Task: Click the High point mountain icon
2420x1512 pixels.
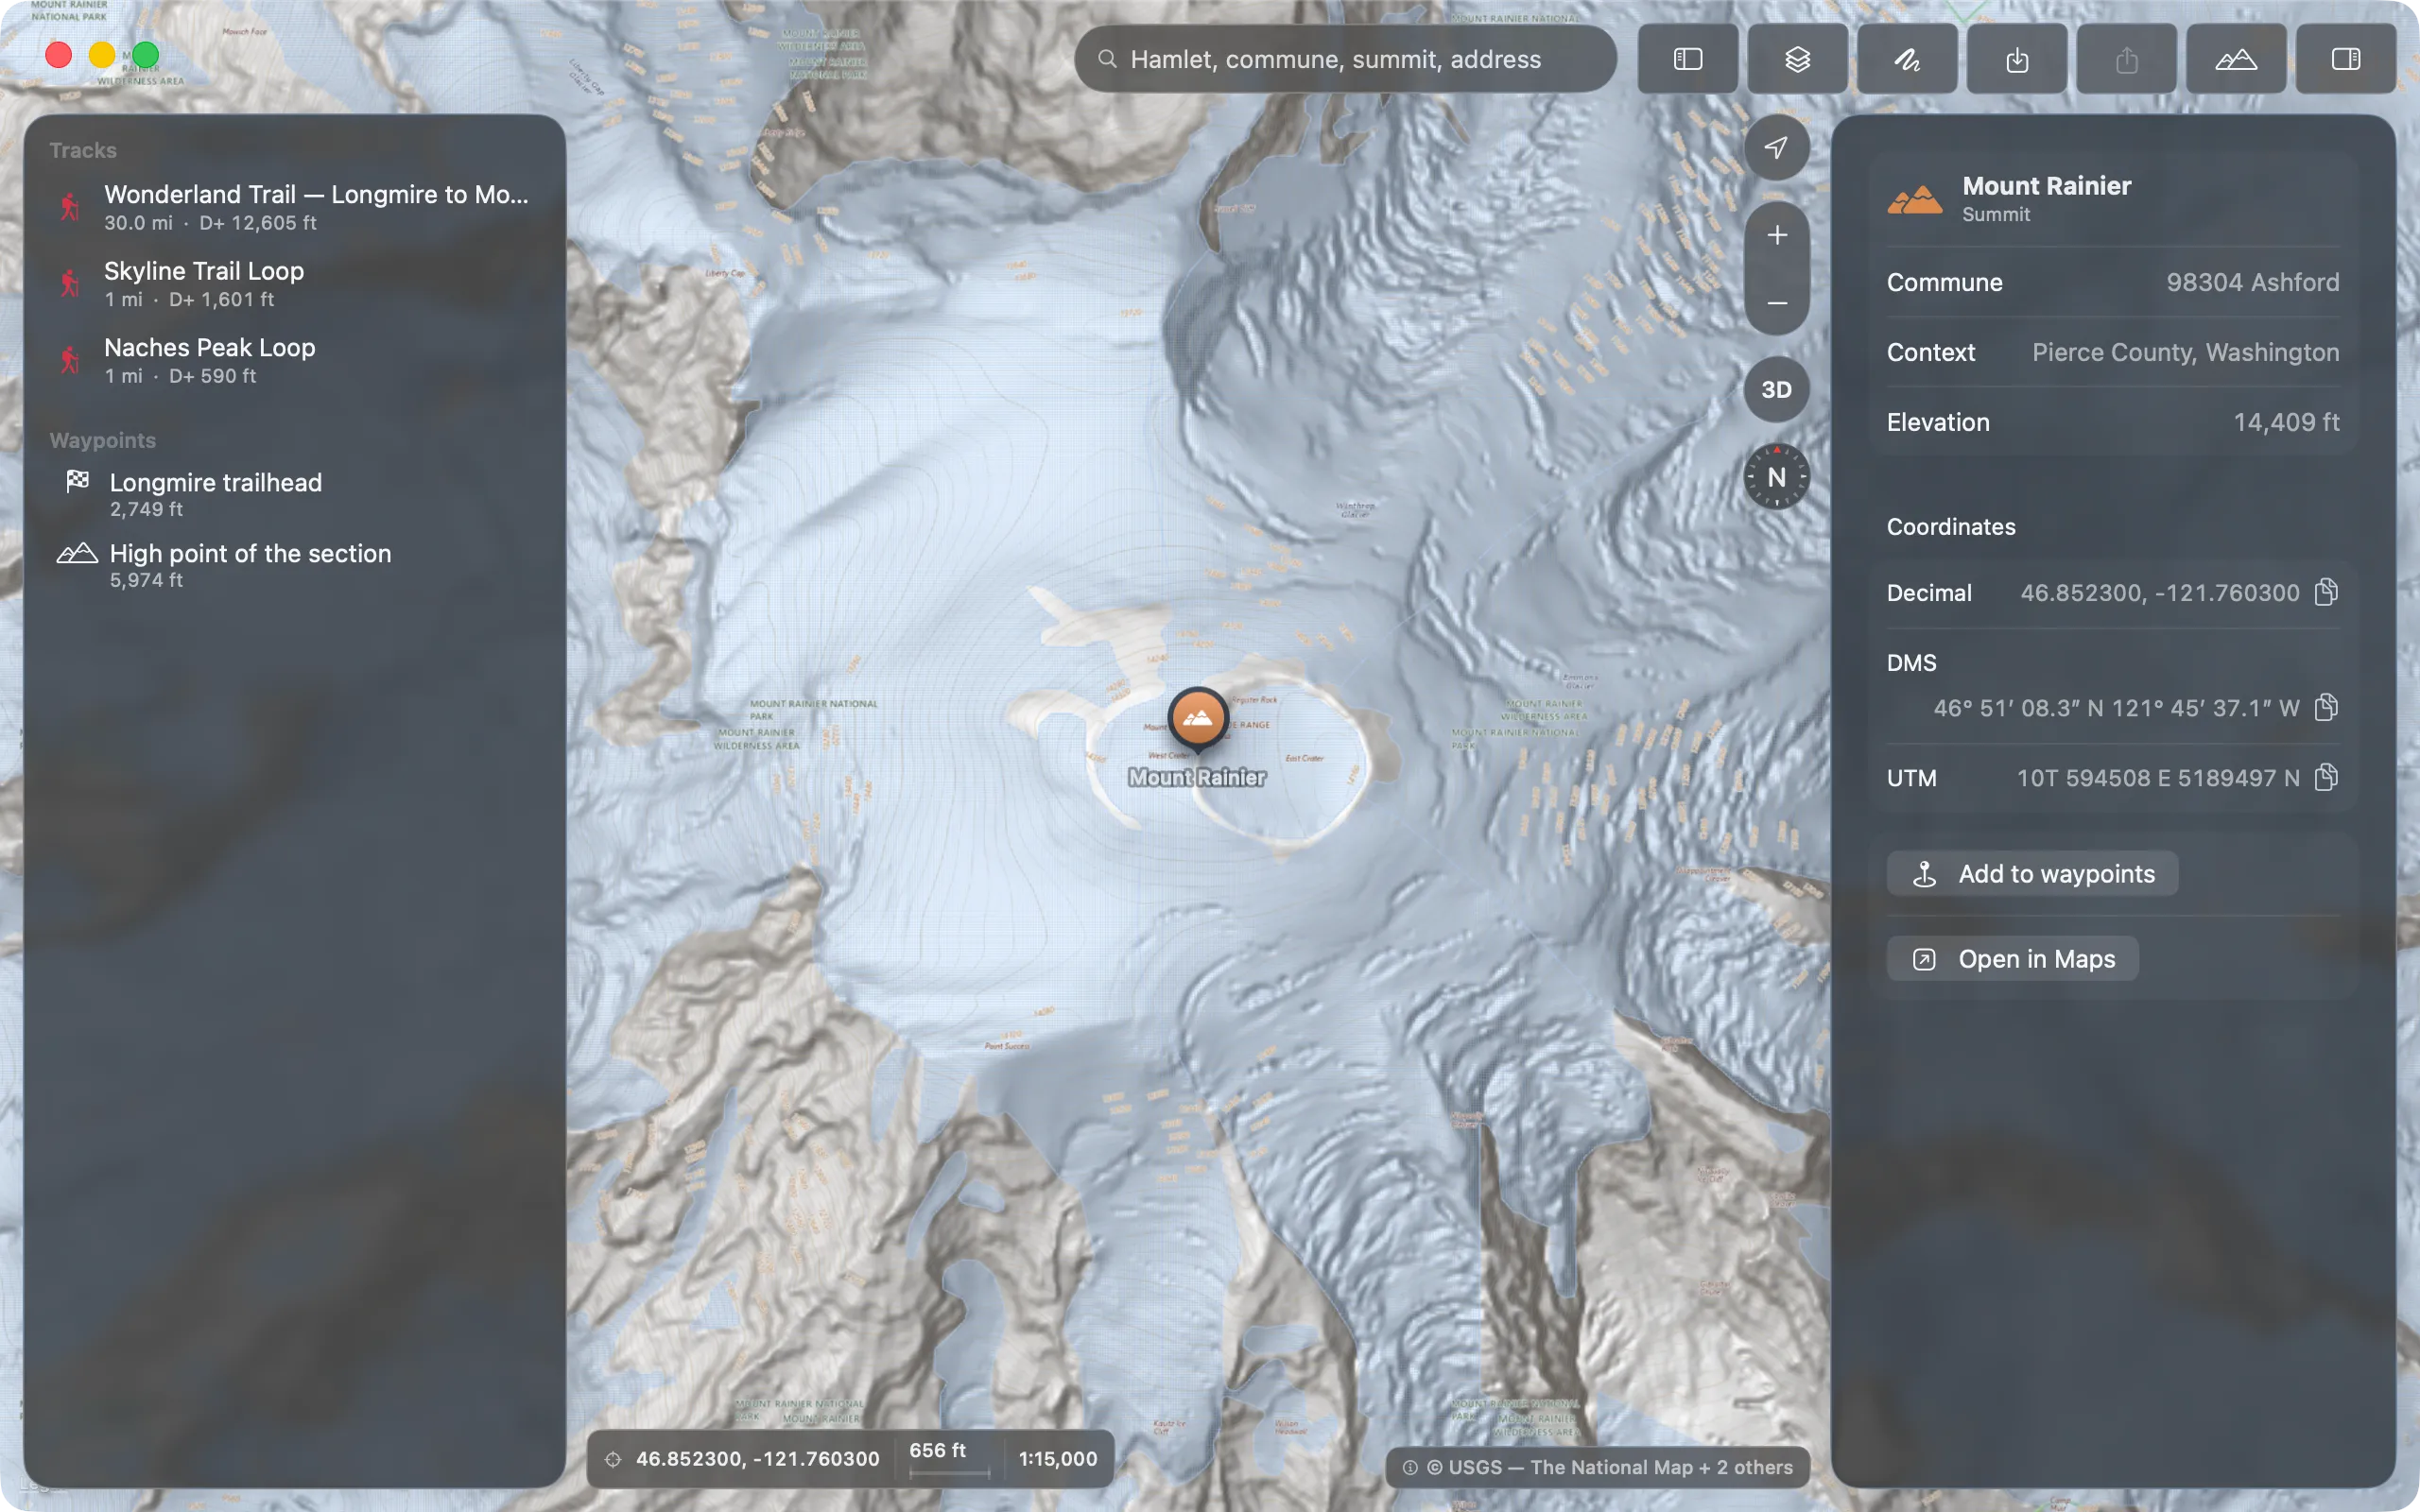Action: click(77, 553)
